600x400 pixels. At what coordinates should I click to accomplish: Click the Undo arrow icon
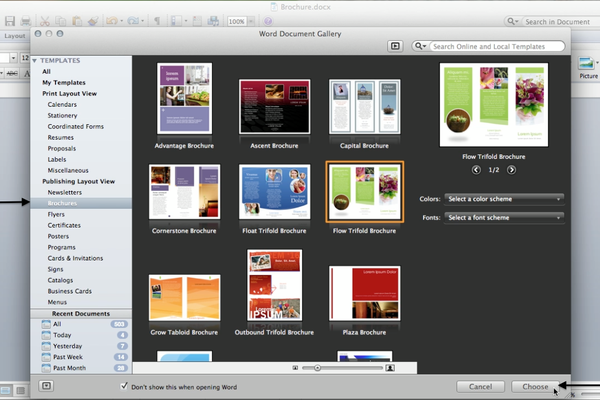112,21
